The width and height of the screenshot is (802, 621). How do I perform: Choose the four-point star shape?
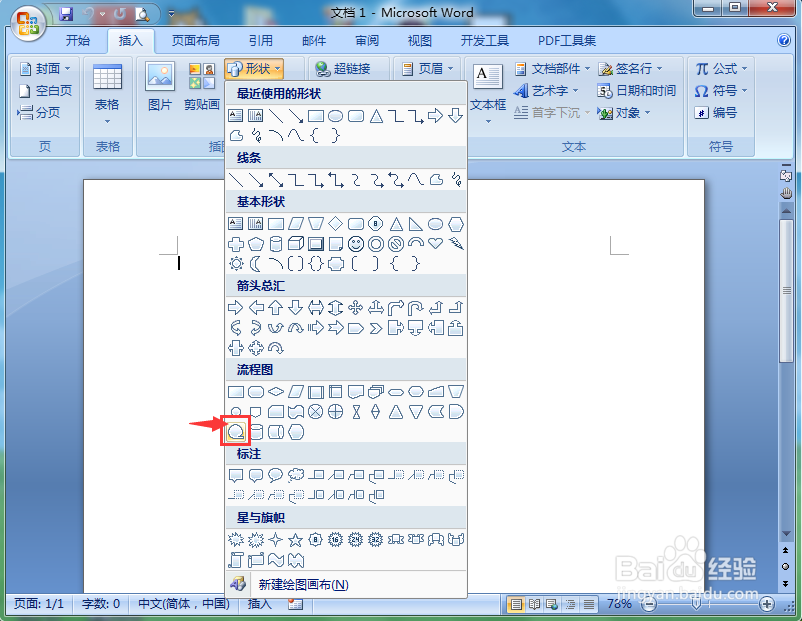(x=276, y=539)
